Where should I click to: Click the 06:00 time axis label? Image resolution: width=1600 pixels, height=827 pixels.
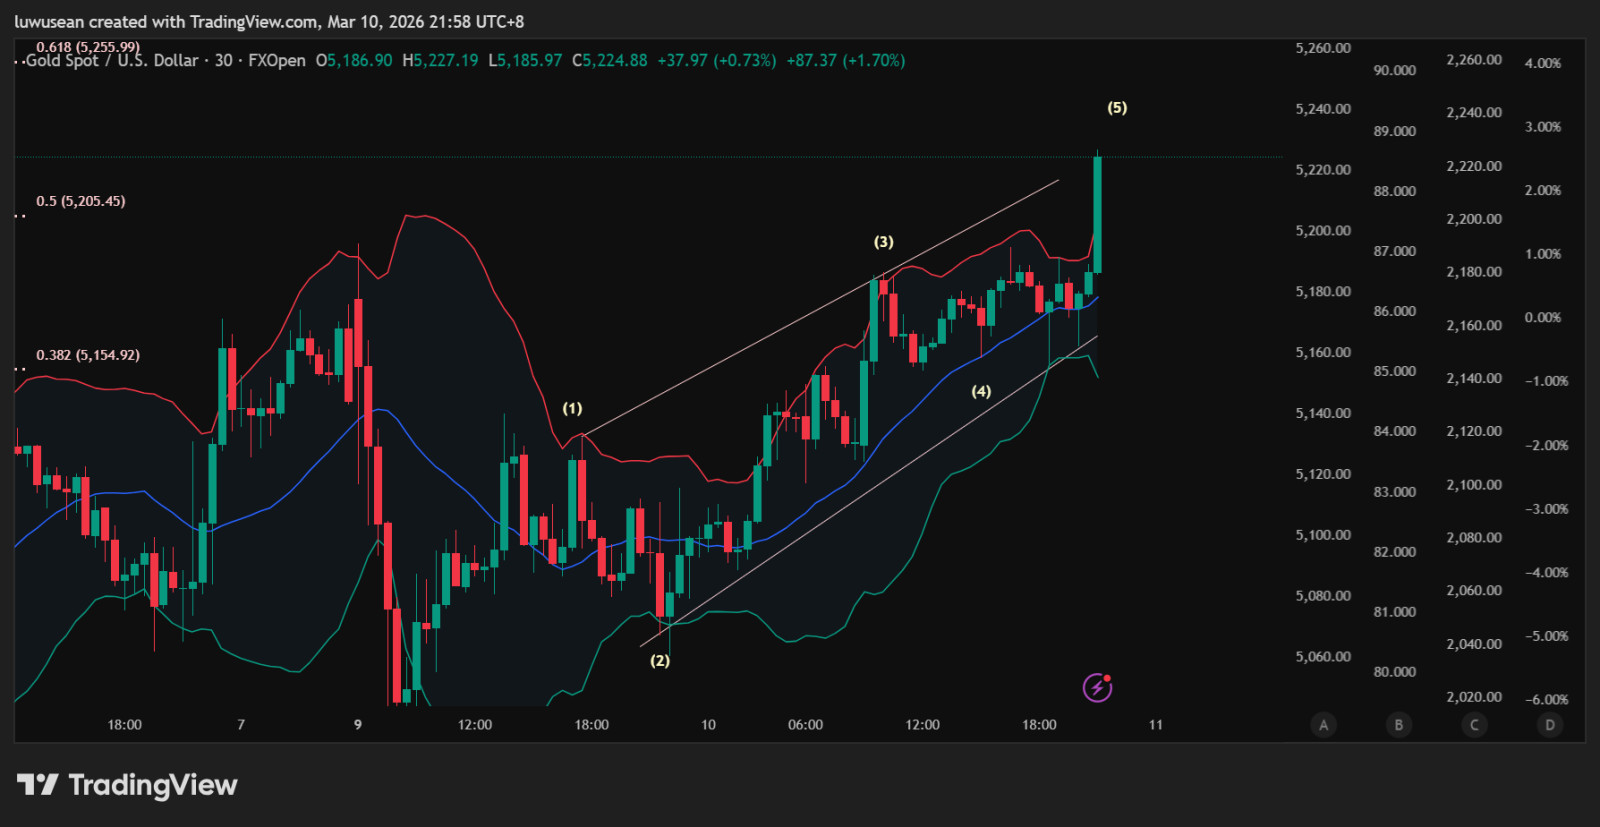(x=805, y=725)
